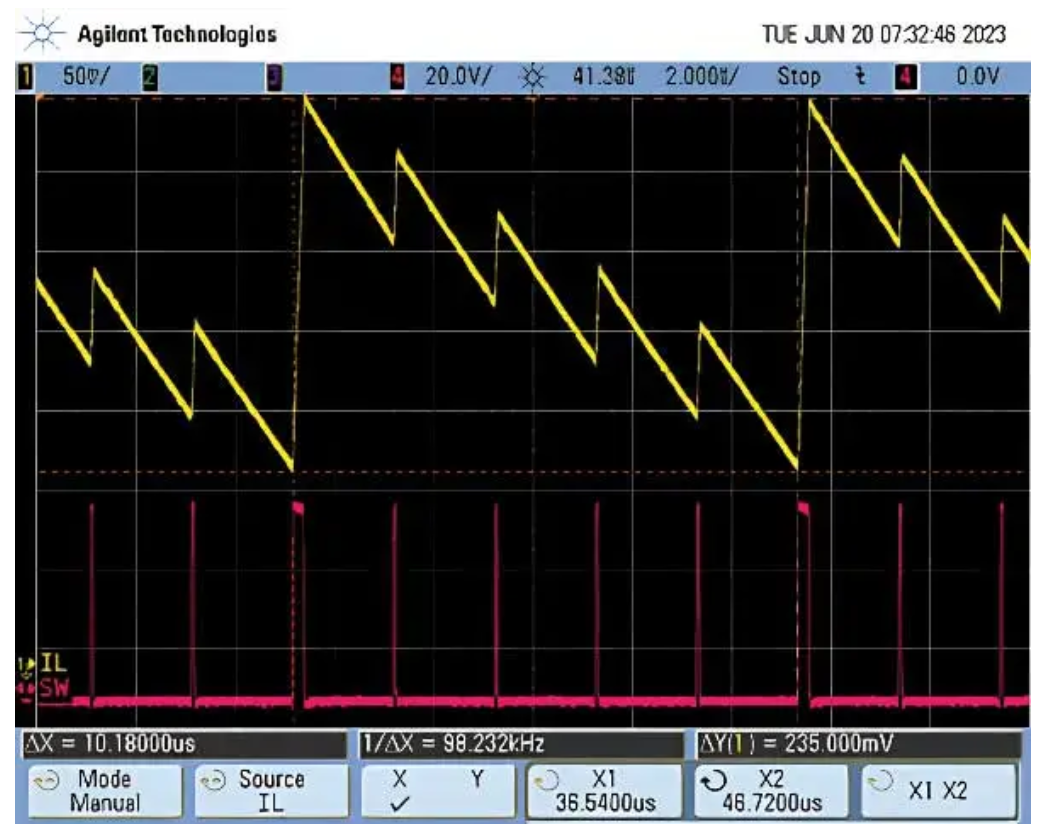Image resolution: width=1050 pixels, height=836 pixels.
Task: Click the ΔX = 10.18000us readout
Action: [185, 744]
